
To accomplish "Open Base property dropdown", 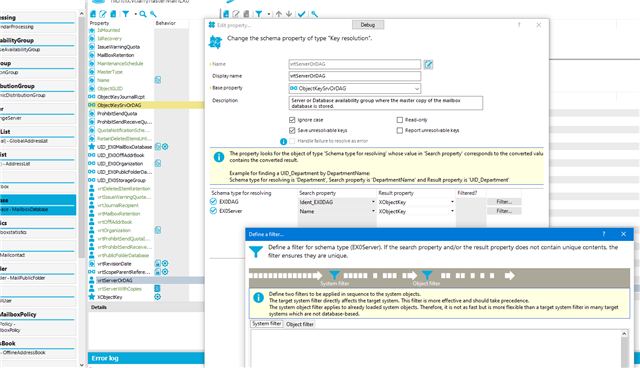I will [416, 89].
